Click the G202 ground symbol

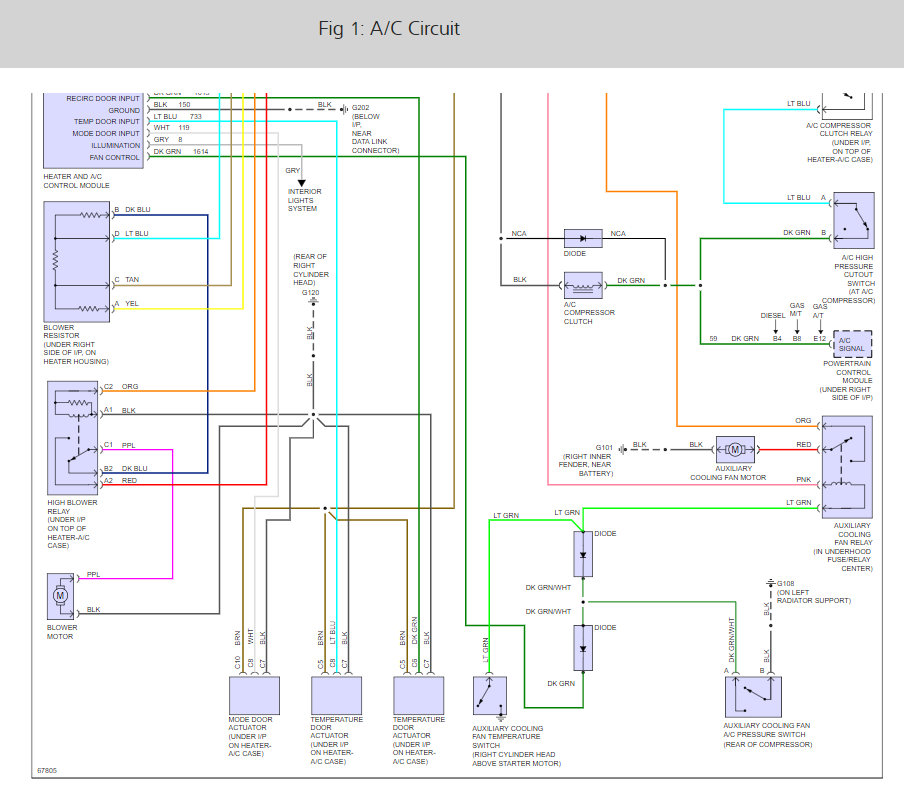(x=344, y=109)
